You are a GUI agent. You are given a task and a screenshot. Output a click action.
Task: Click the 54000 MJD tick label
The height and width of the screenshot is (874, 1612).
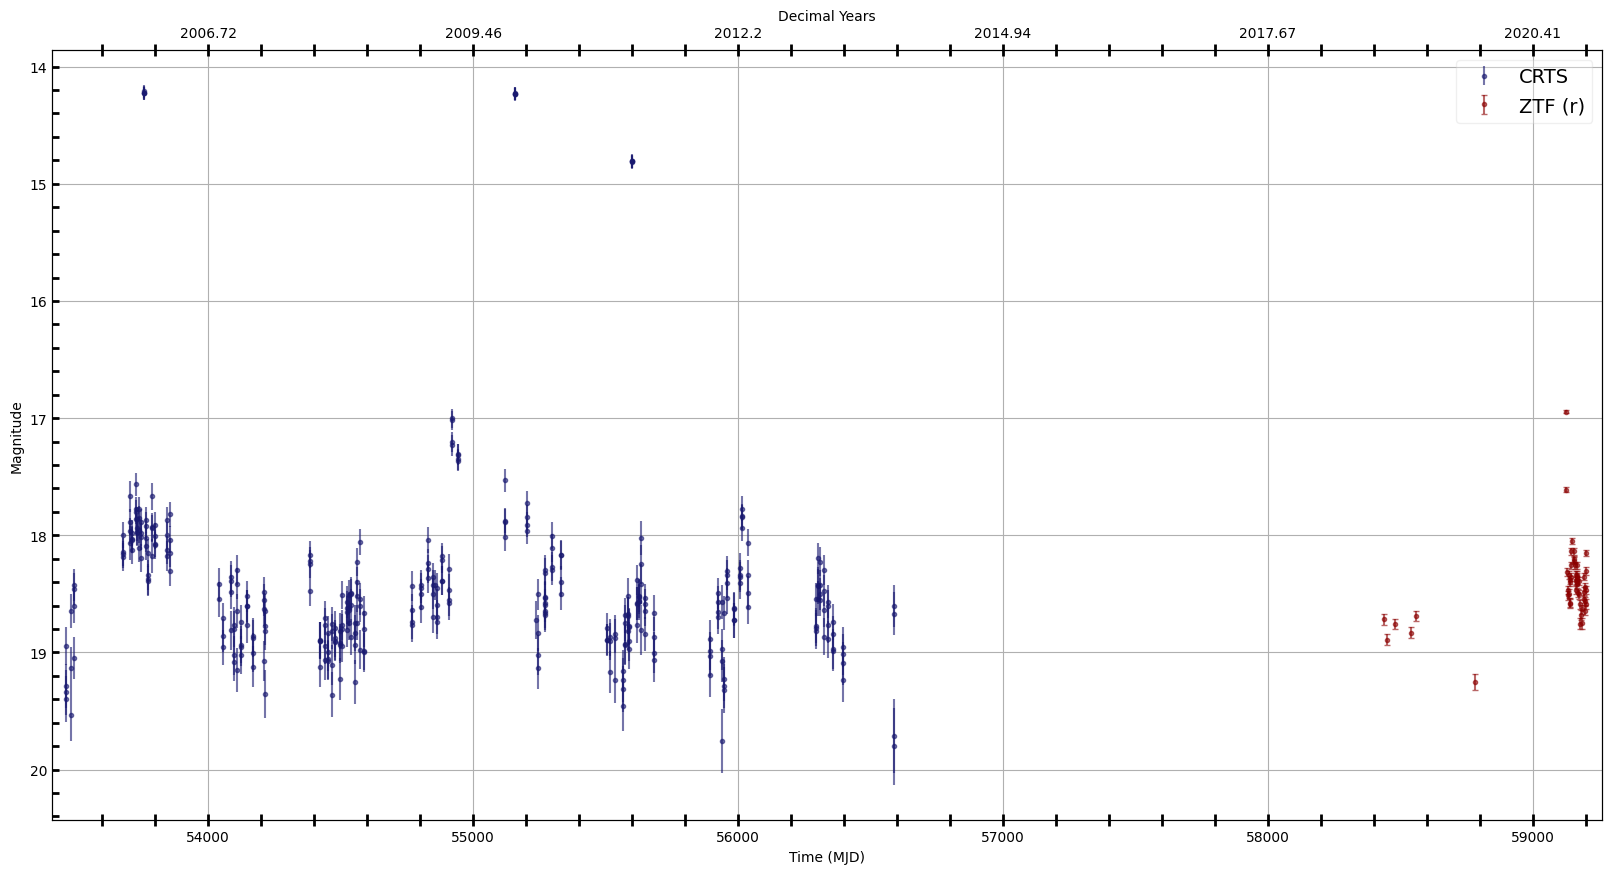coord(208,836)
